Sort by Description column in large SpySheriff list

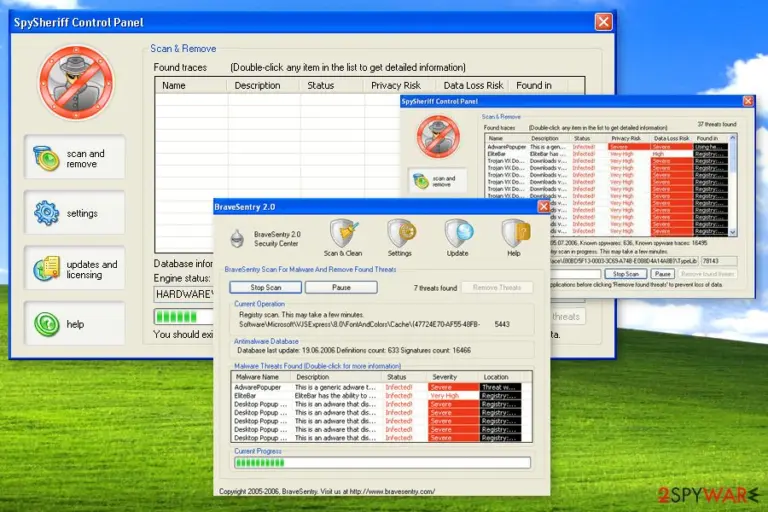[x=264, y=85]
